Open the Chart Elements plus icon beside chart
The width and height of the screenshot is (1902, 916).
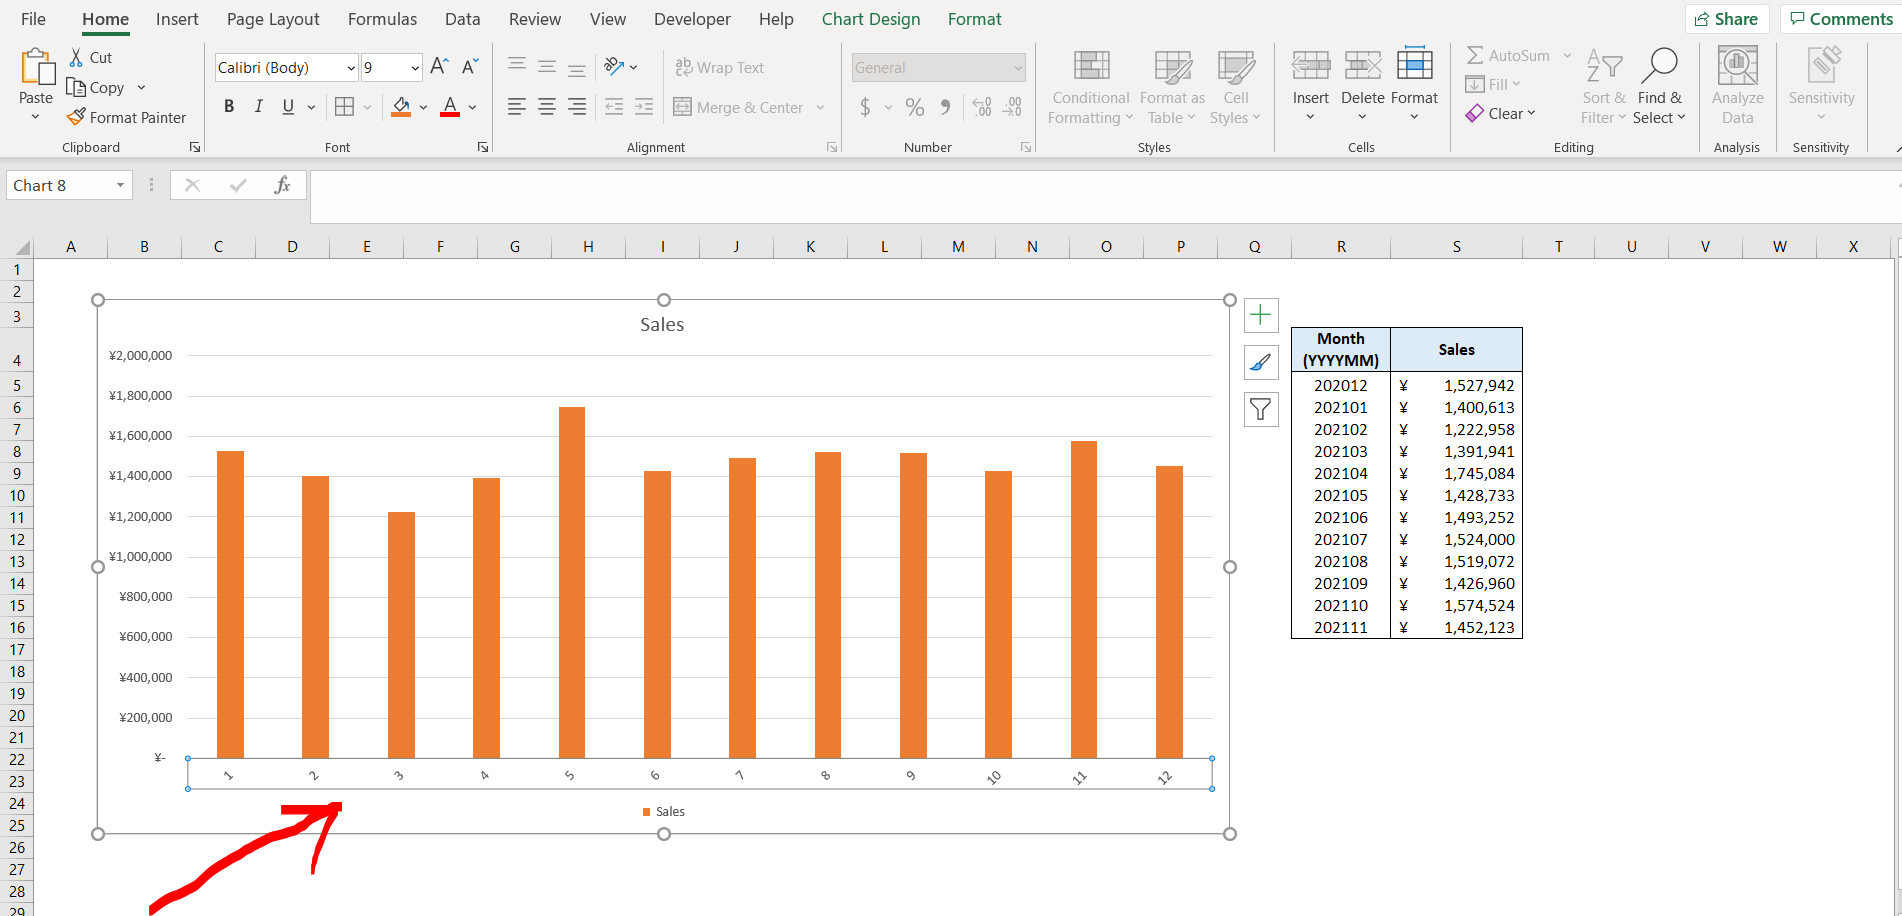1261,315
